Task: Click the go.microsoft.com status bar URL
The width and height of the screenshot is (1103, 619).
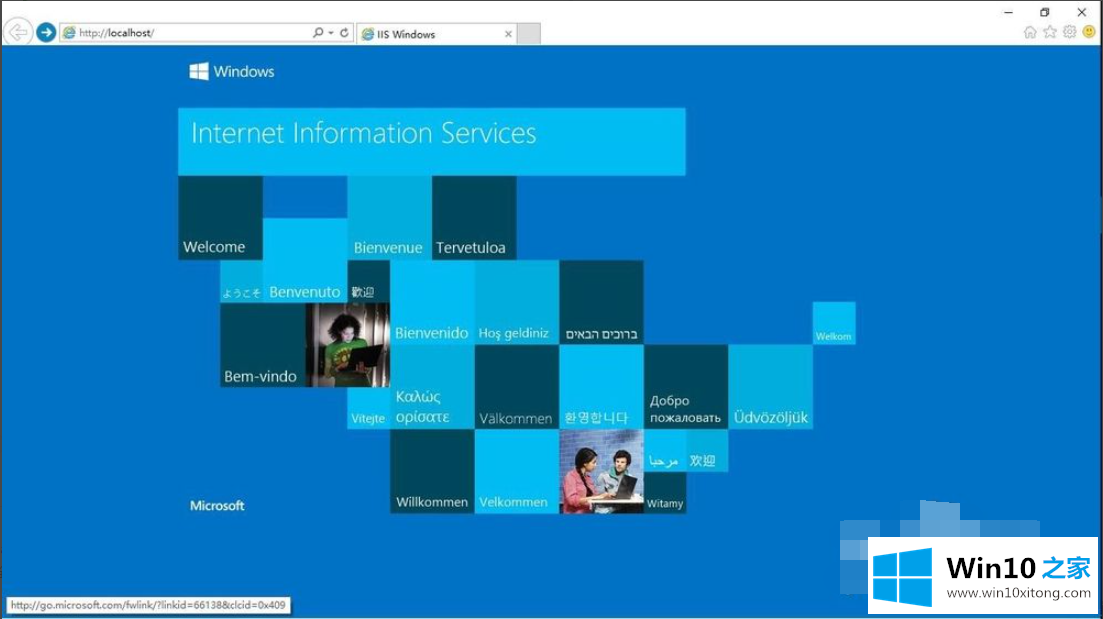Action: [x=148, y=605]
